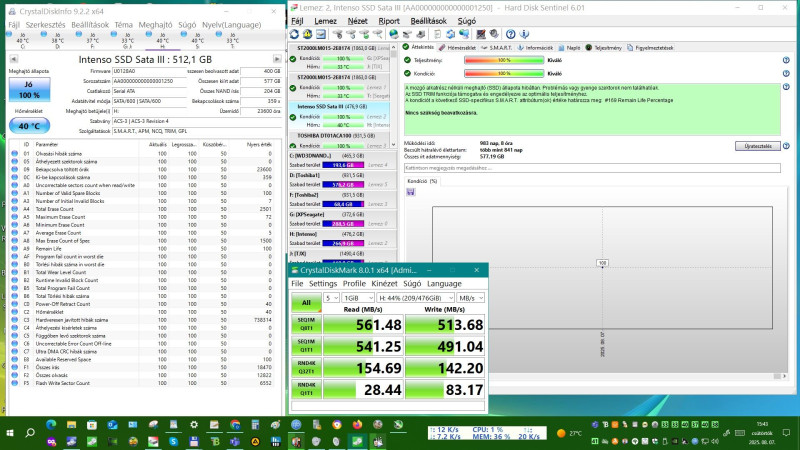
Task: Click the network/CPU meter on taskbar
Action: pyautogui.click(x=487, y=433)
